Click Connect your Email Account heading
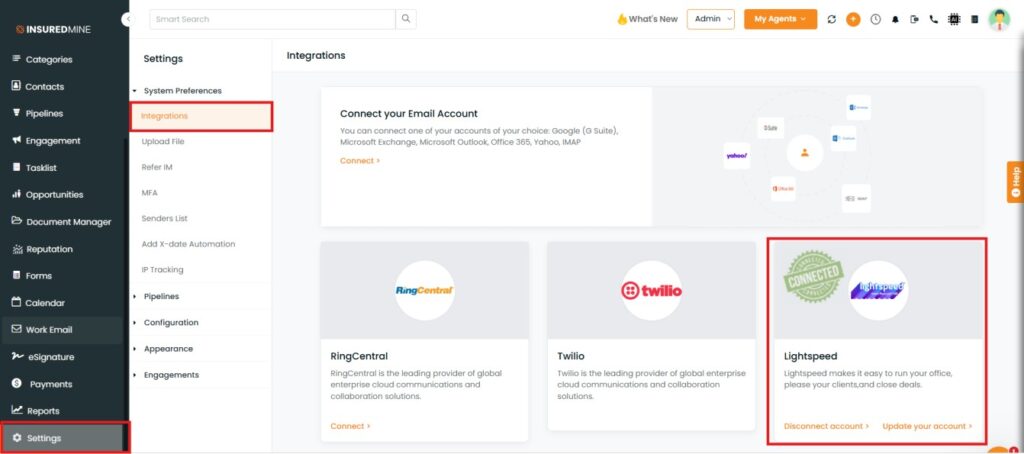The image size is (1024, 454). (x=409, y=114)
